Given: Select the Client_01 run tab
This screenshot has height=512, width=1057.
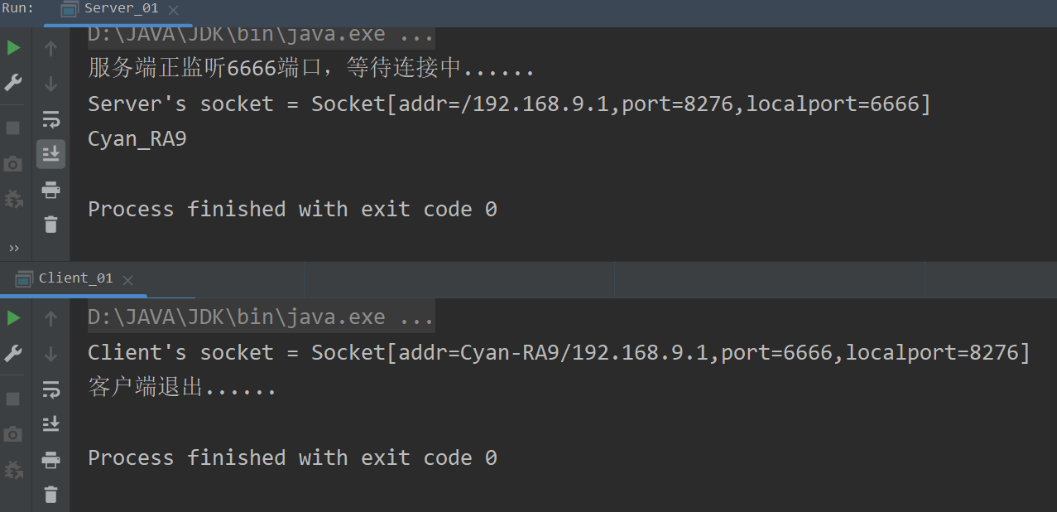Looking at the screenshot, I should (x=75, y=279).
